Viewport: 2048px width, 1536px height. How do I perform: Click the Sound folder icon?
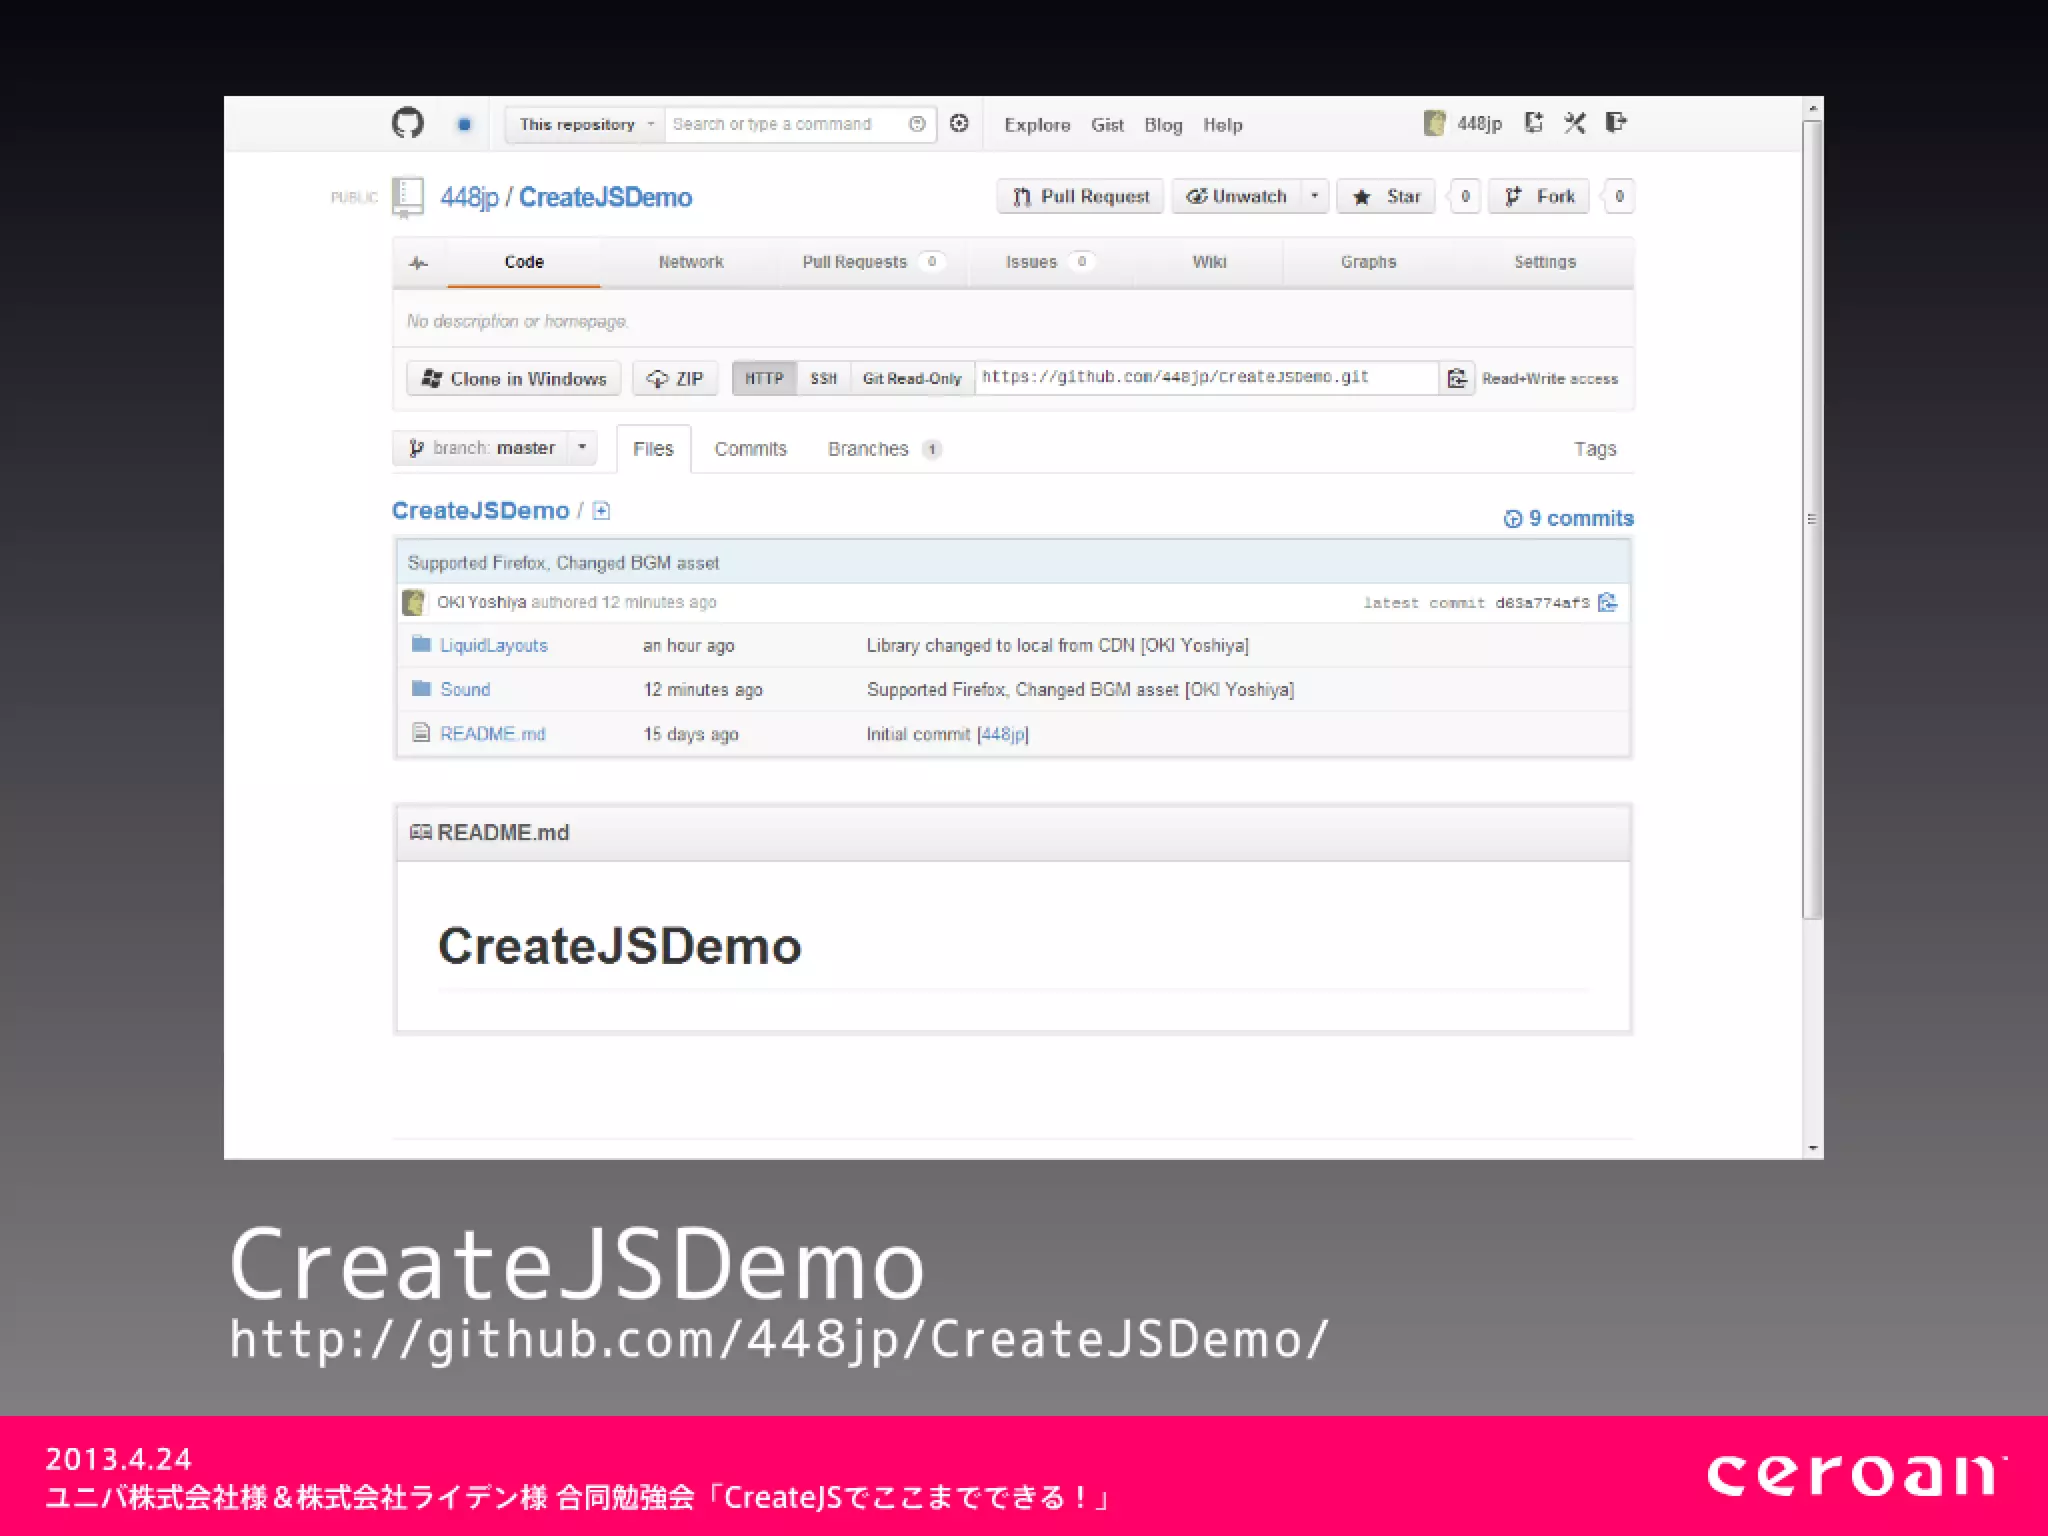click(421, 688)
